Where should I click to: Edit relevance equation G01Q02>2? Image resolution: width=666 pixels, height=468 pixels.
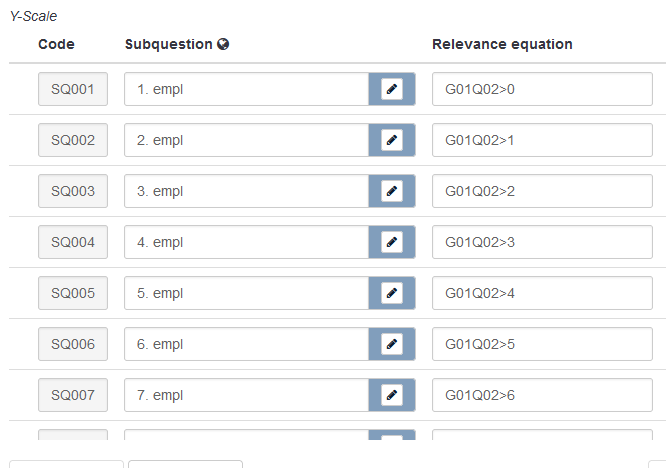click(542, 192)
